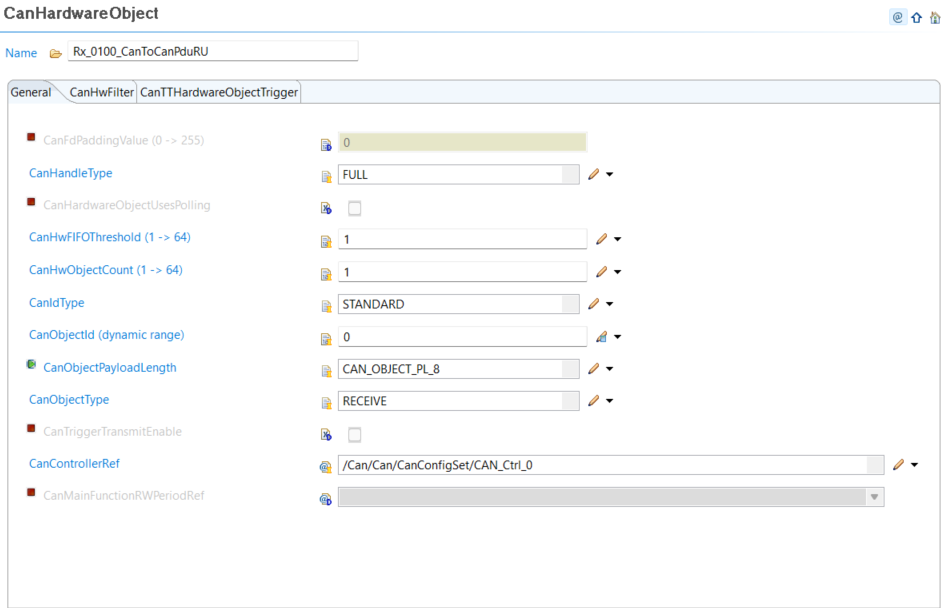
Task: Toggle the CanTriggerTransmitEnable checkbox
Action: [354, 434]
